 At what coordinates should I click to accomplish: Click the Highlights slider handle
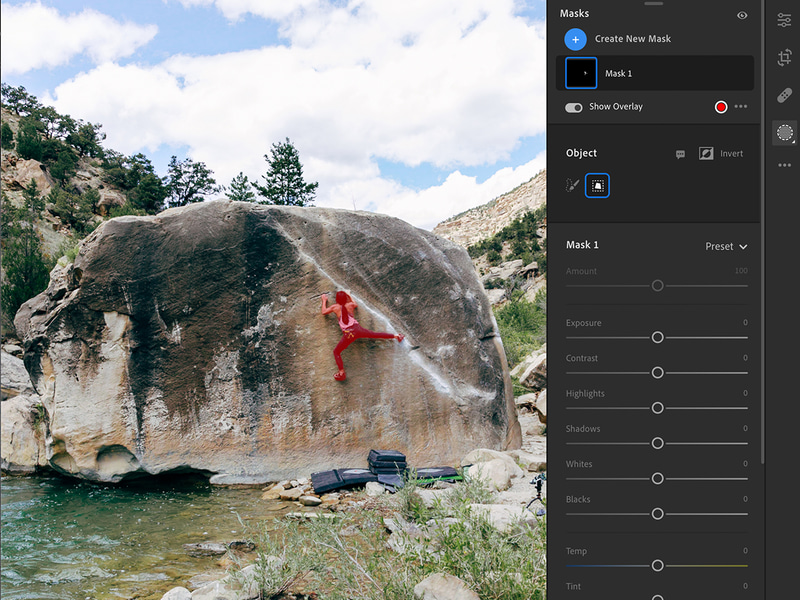tap(658, 408)
